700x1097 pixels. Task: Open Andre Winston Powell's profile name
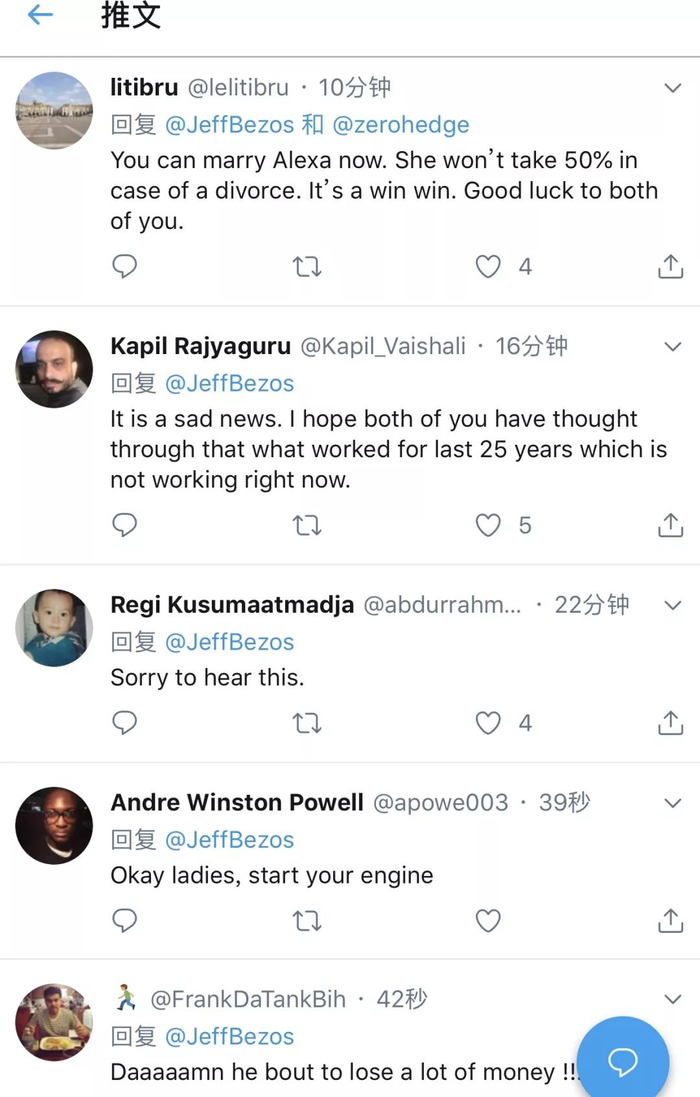237,802
